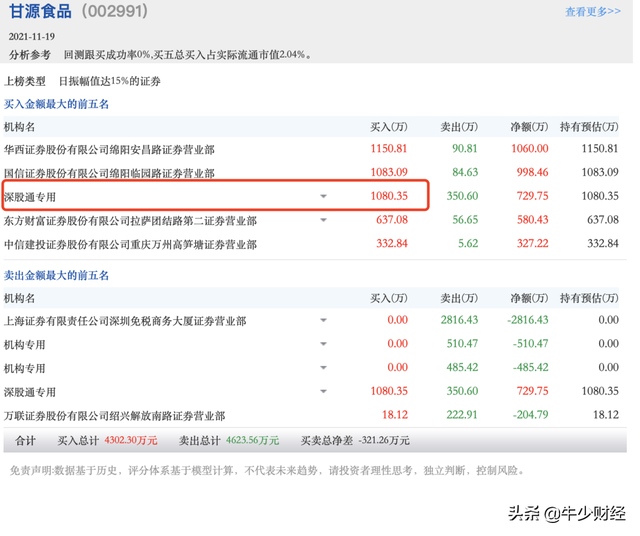The width and height of the screenshot is (640, 536).
Task: Click buy amount 1150.81 in 华西证券 row
Action: tap(389, 148)
